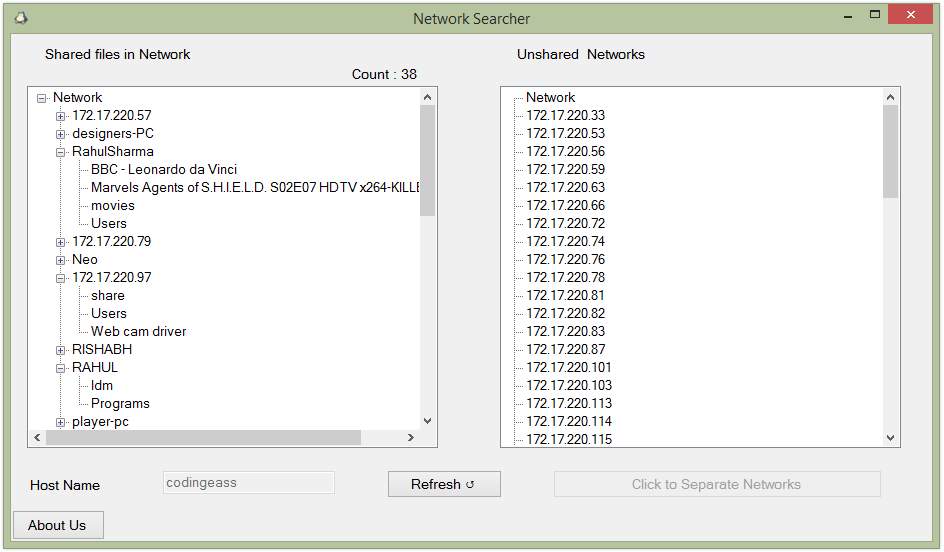Viewport: 944px width, 552px height.
Task: Close the Network Searcher window
Action: point(910,14)
